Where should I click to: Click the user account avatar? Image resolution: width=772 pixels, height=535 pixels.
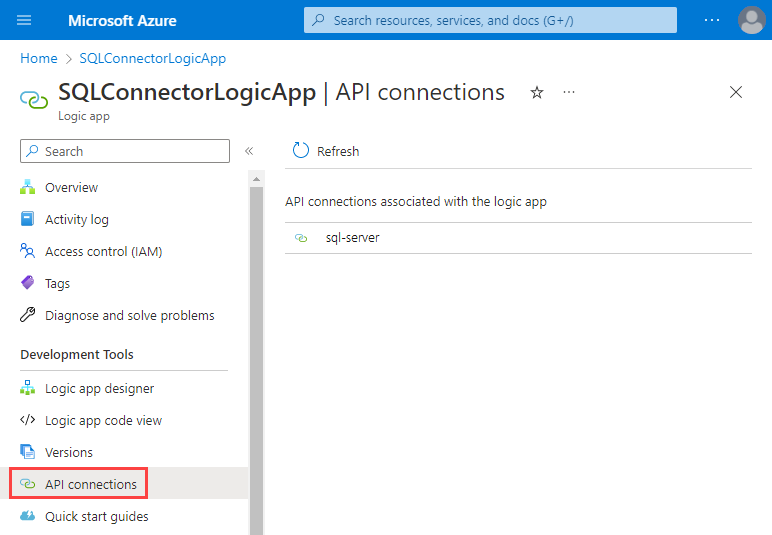pyautogui.click(x=751, y=20)
